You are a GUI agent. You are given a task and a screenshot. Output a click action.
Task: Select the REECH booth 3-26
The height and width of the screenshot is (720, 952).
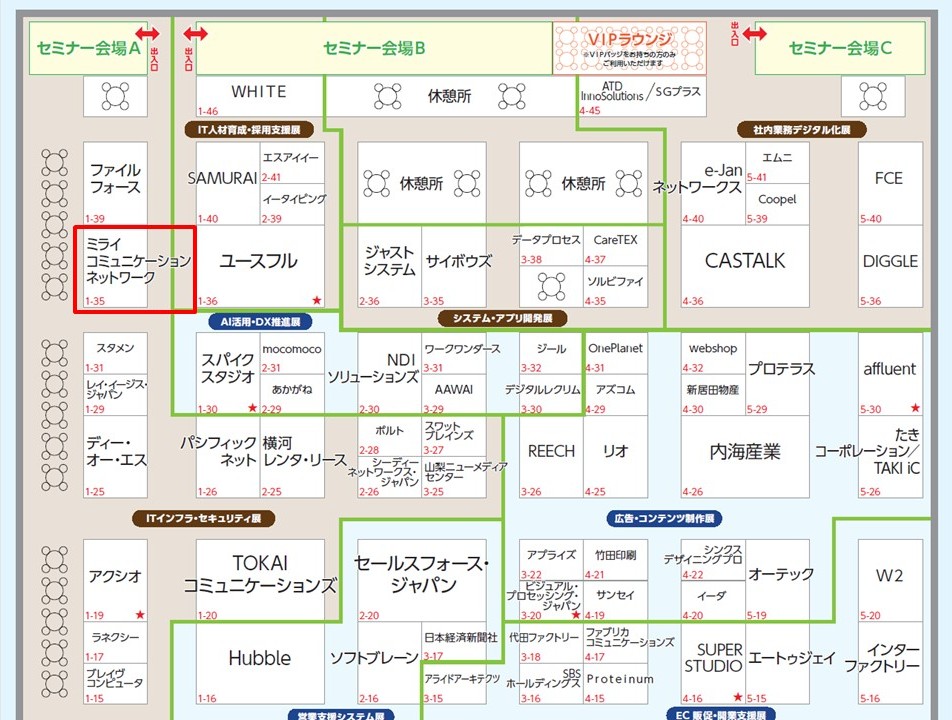[x=551, y=457]
